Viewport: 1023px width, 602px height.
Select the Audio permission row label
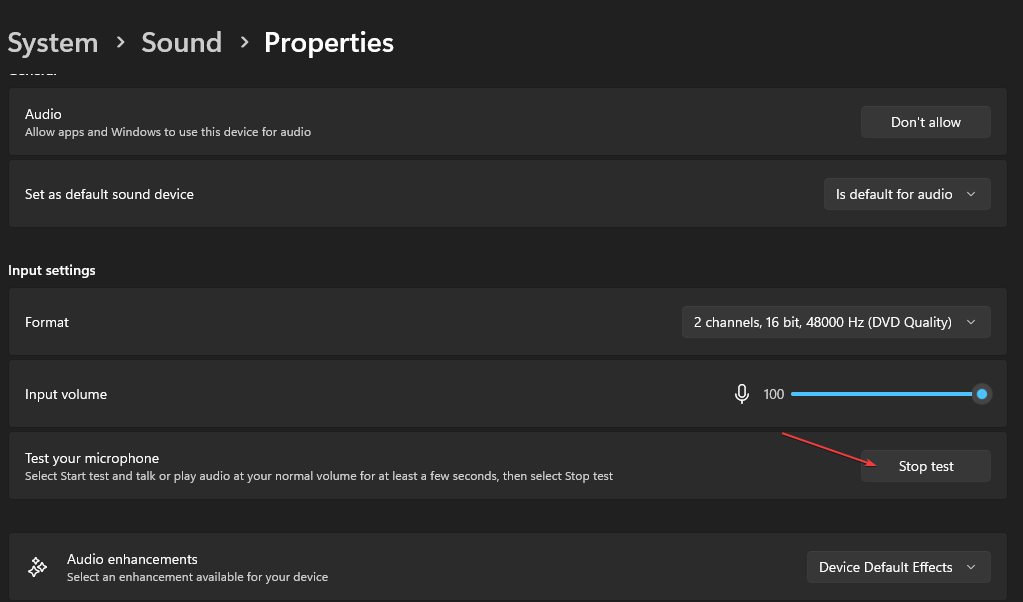pyautogui.click(x=43, y=114)
